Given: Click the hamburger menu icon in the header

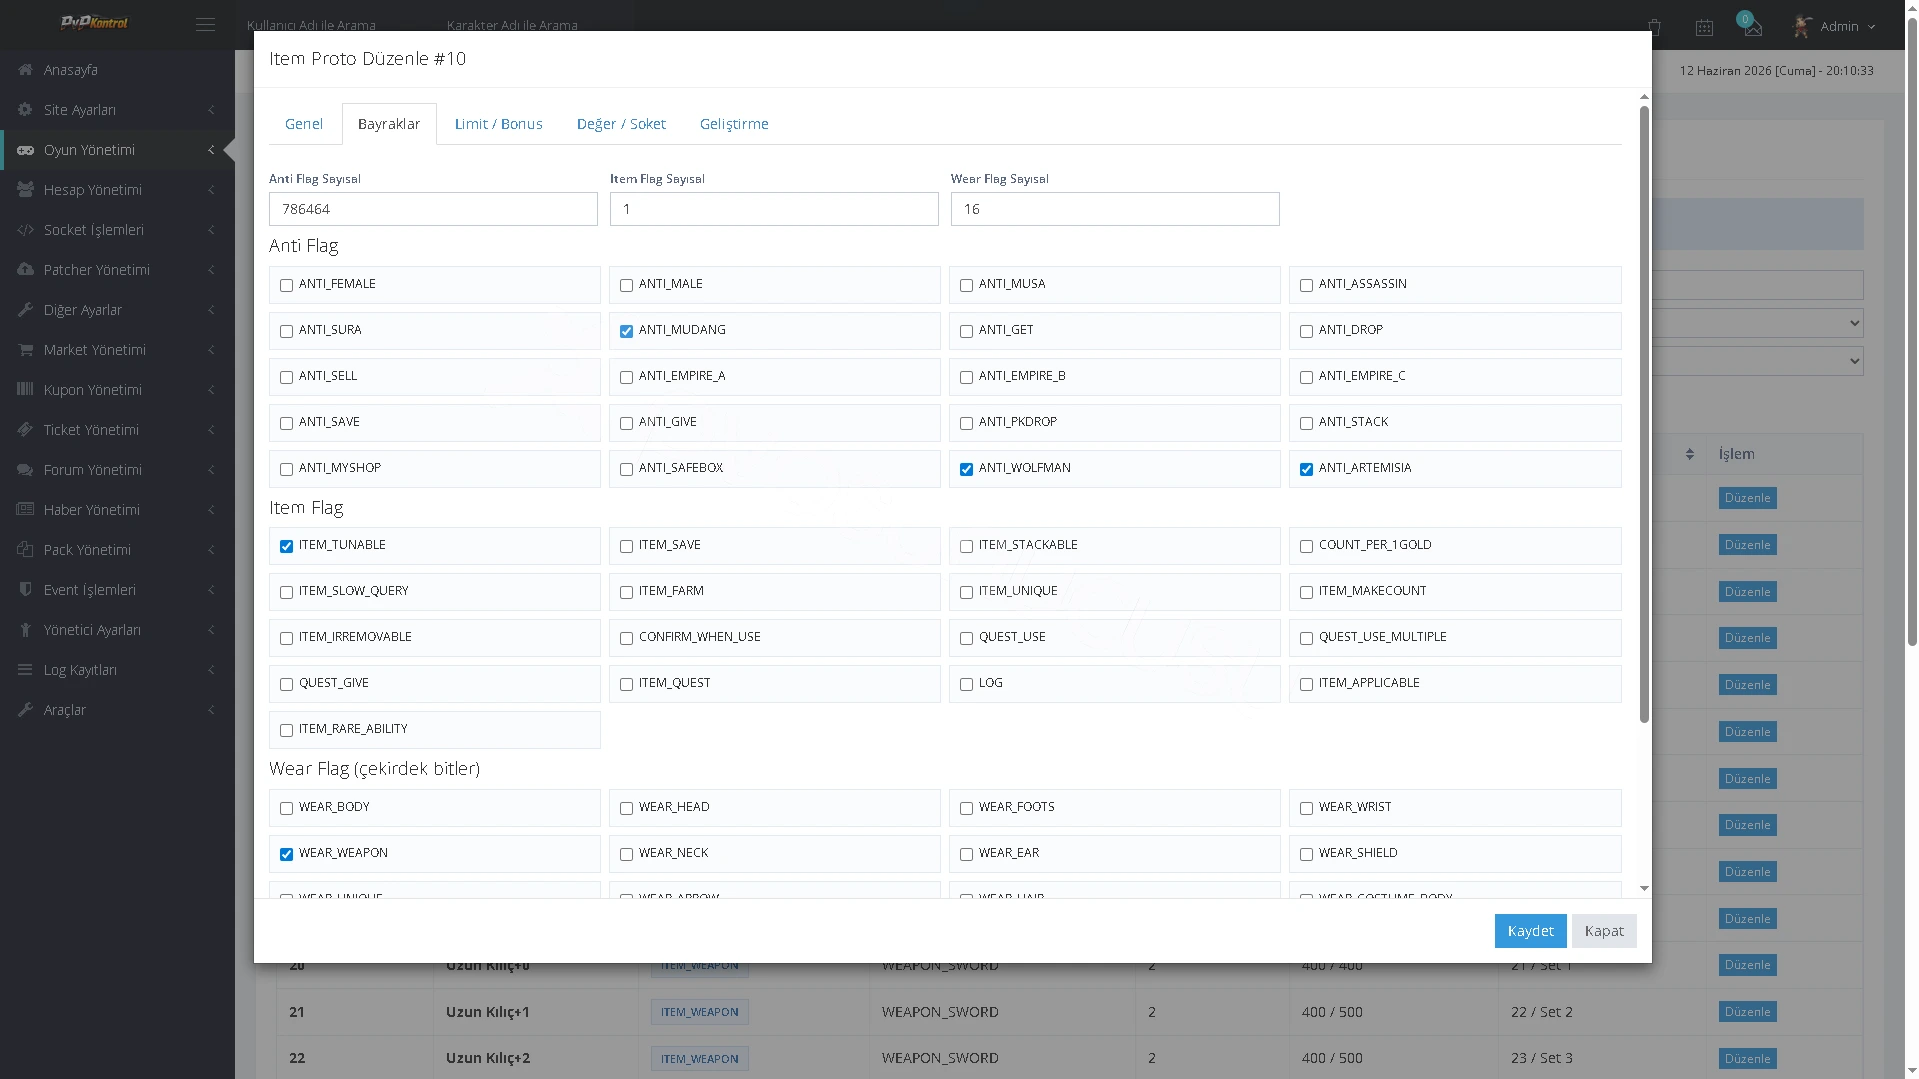Looking at the screenshot, I should 205,25.
